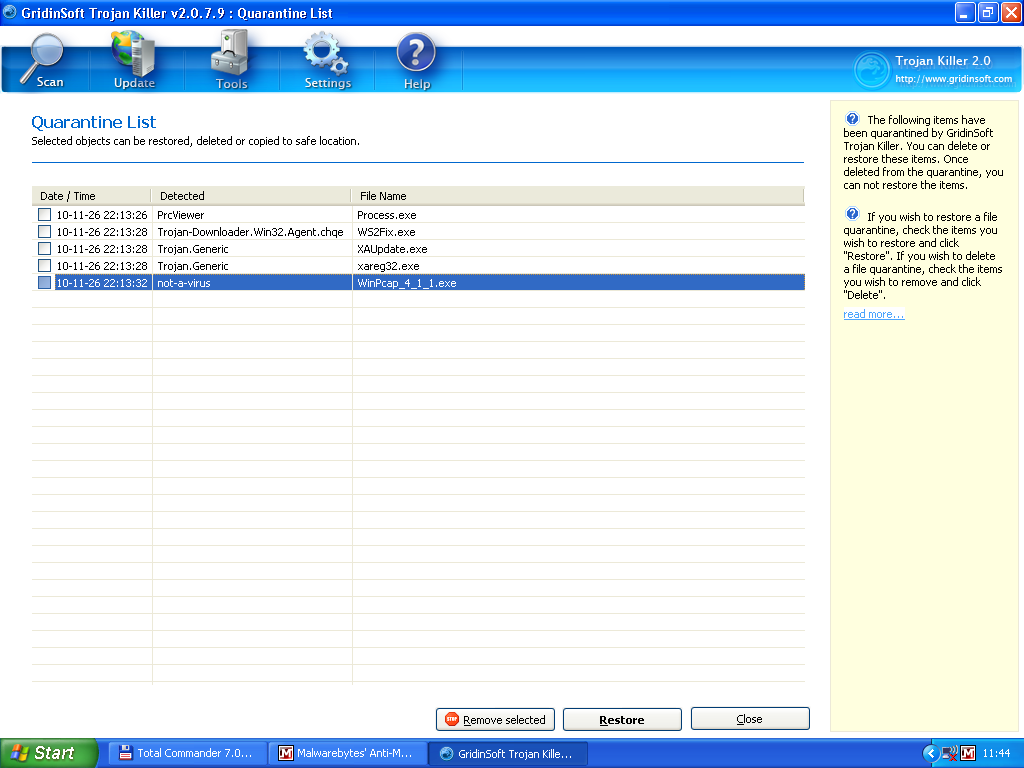Viewport: 1024px width, 768px height.
Task: Click the Malwarebytes tray icon
Action: coord(968,753)
